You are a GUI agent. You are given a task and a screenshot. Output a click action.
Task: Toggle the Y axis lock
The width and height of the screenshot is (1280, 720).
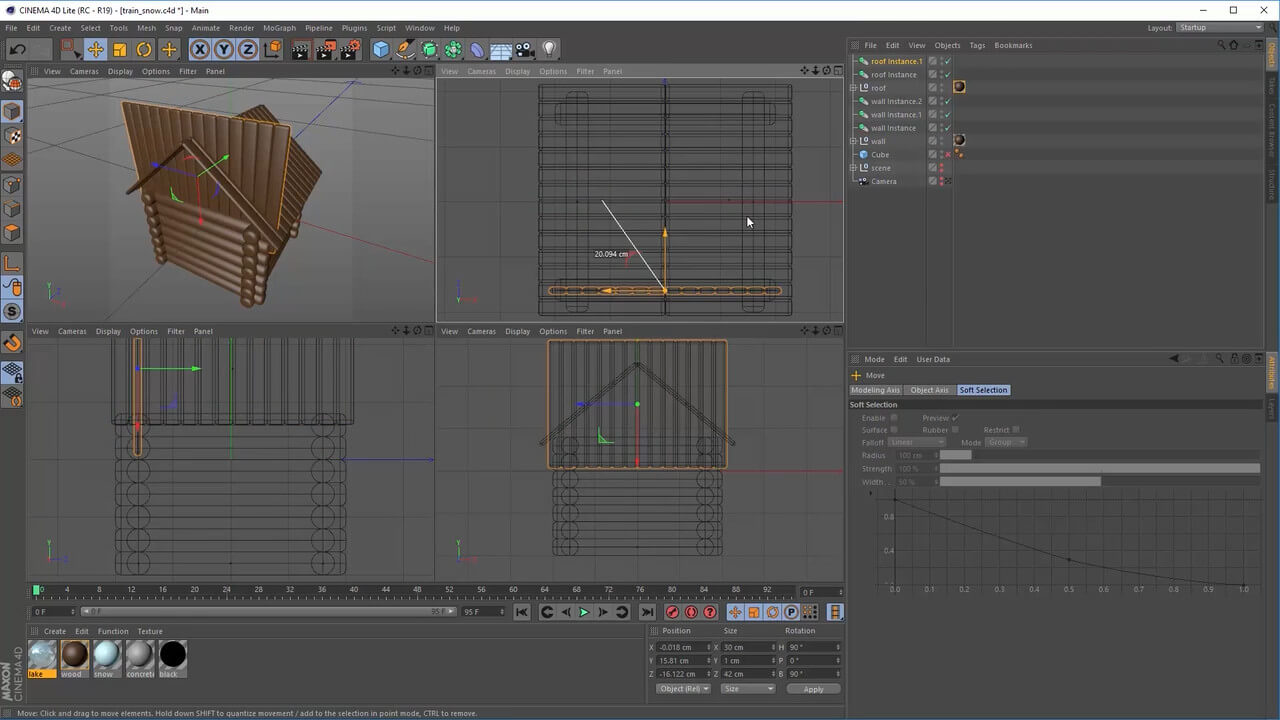coord(224,50)
